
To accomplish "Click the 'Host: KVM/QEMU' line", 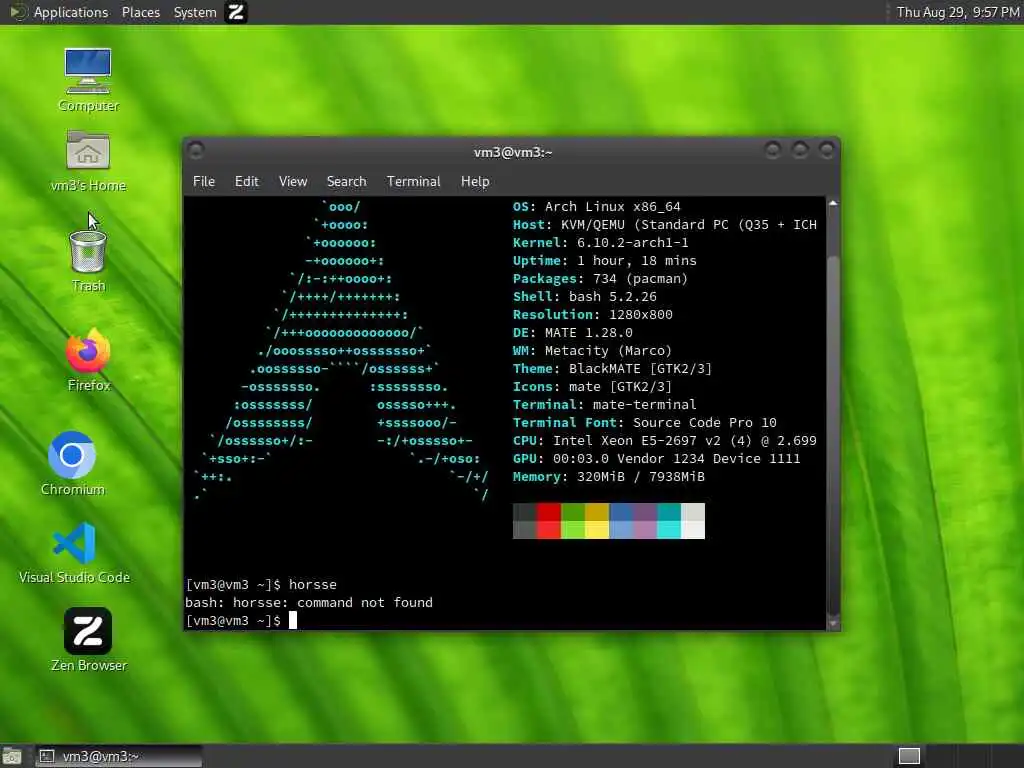I will click(x=665, y=225).
